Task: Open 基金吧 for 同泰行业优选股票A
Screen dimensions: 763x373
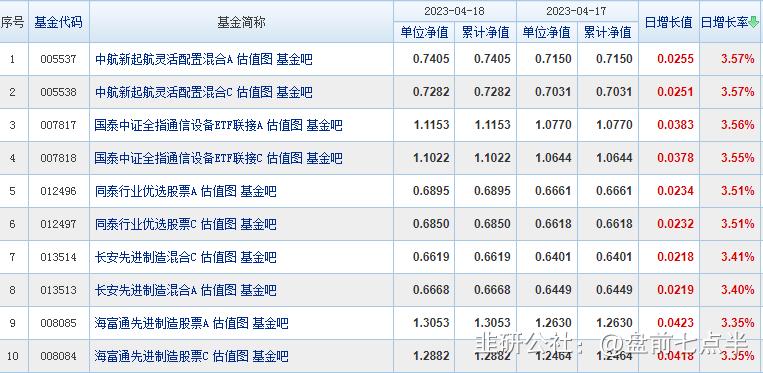Action: click(258, 191)
